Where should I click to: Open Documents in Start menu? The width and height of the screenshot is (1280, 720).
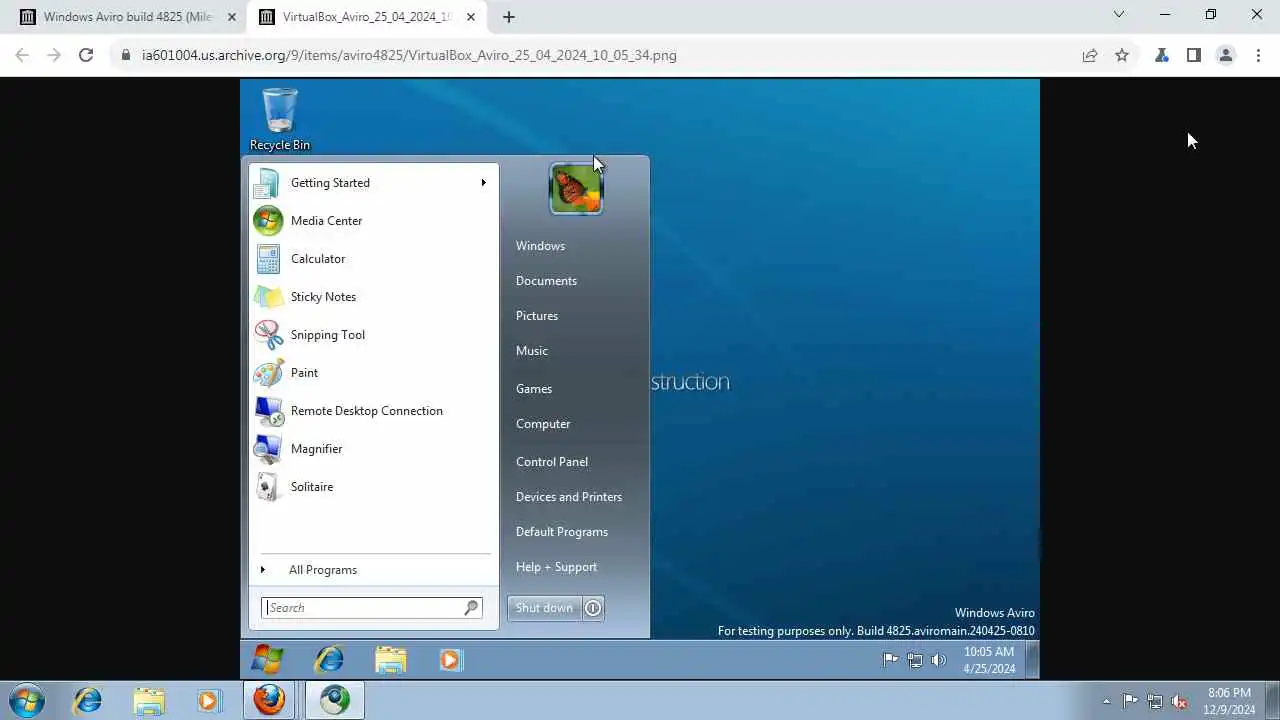(x=546, y=281)
